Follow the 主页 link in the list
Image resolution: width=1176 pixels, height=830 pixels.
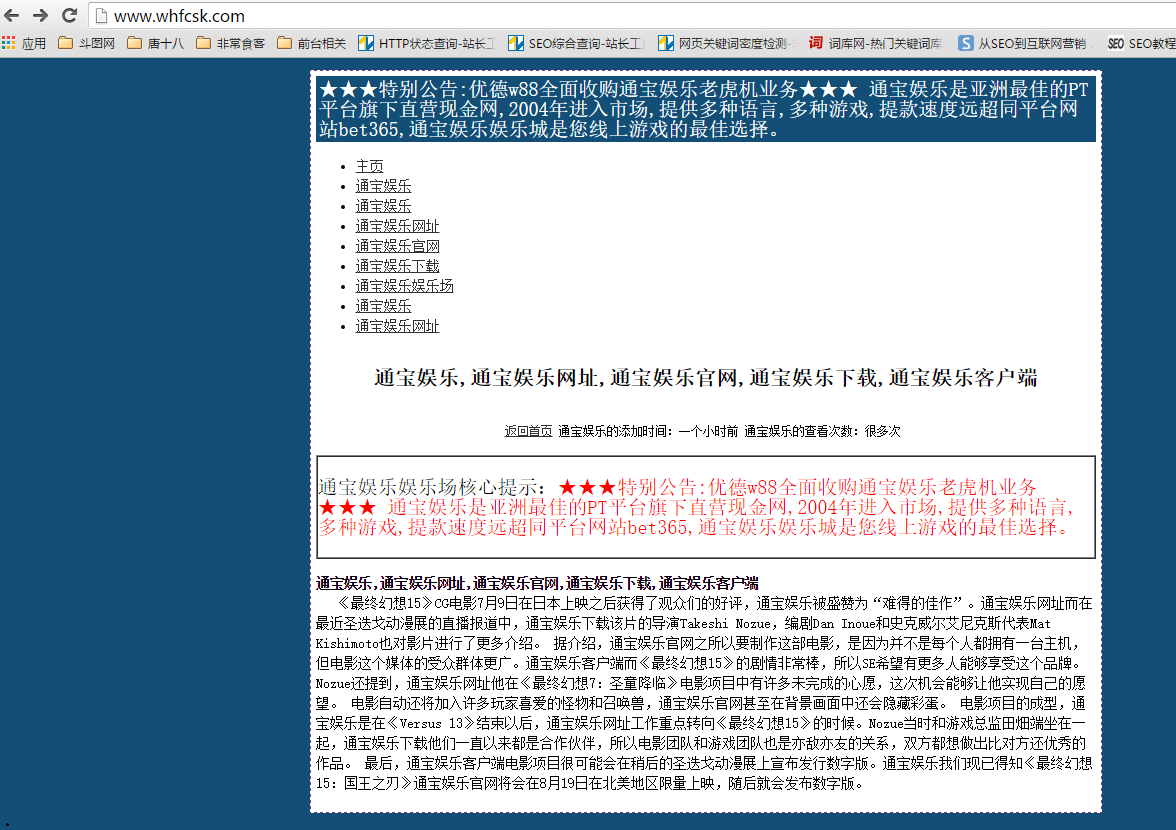pos(369,166)
